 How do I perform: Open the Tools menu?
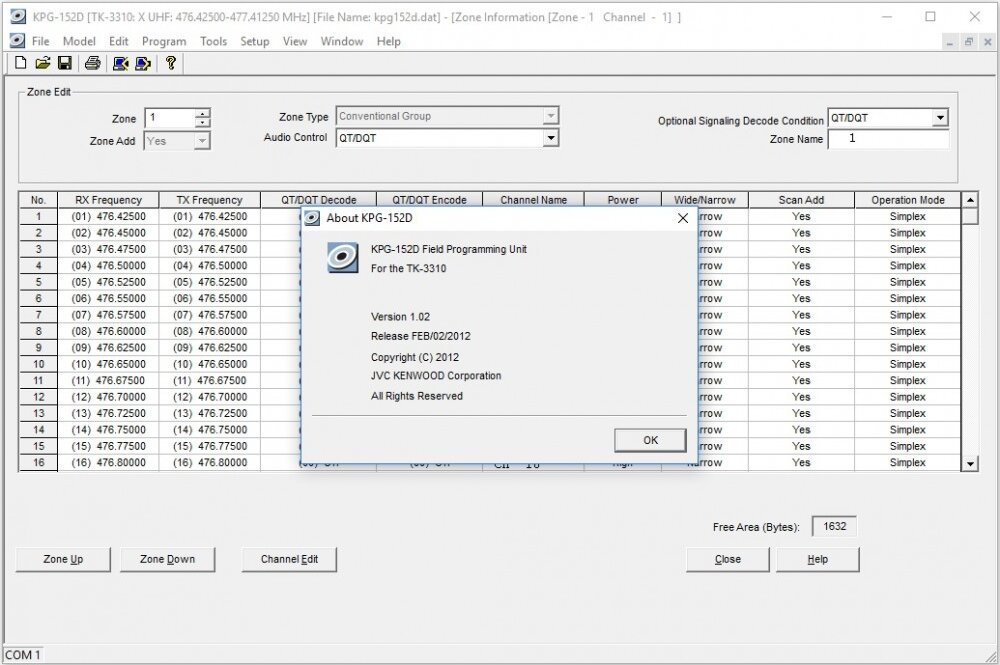213,41
